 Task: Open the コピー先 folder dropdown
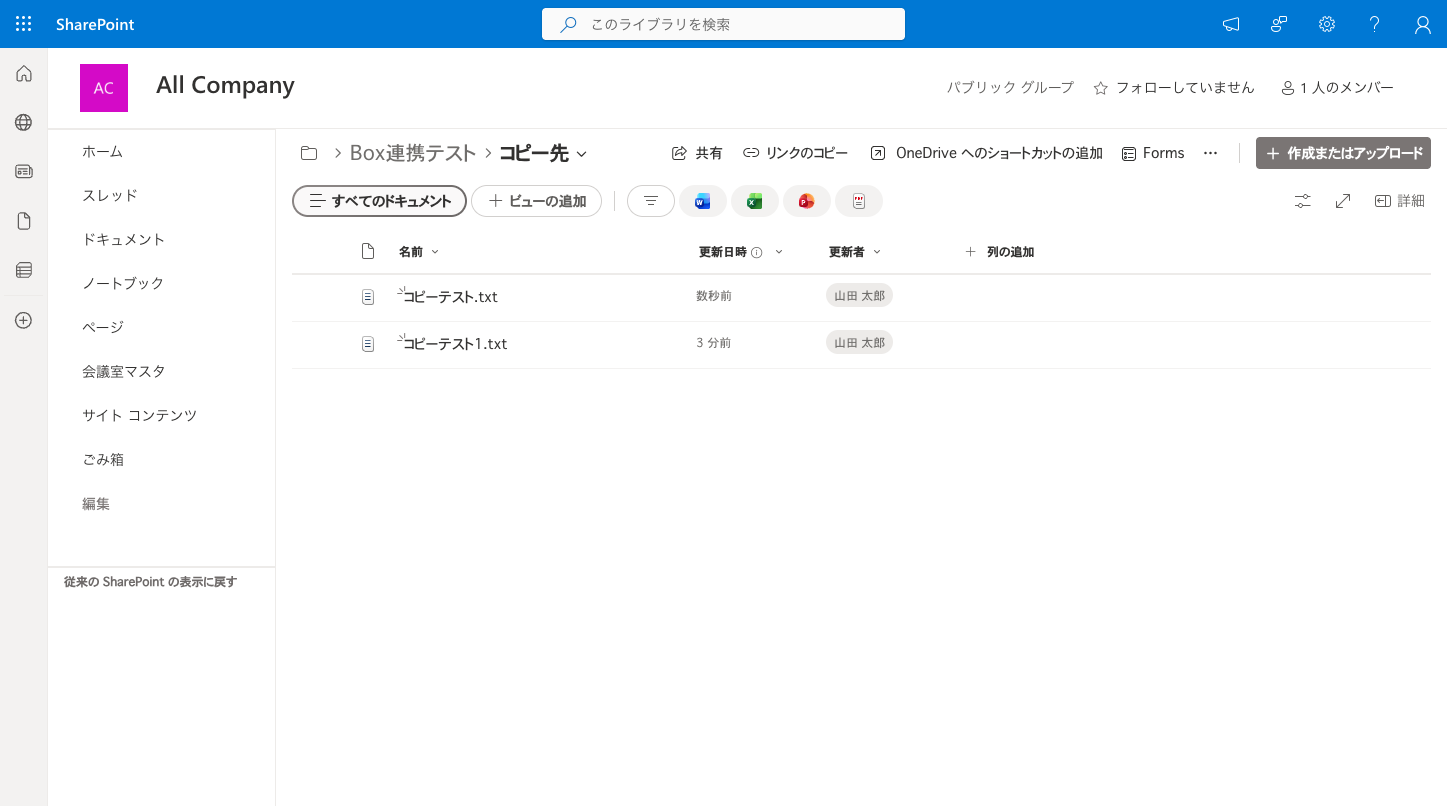pos(582,154)
